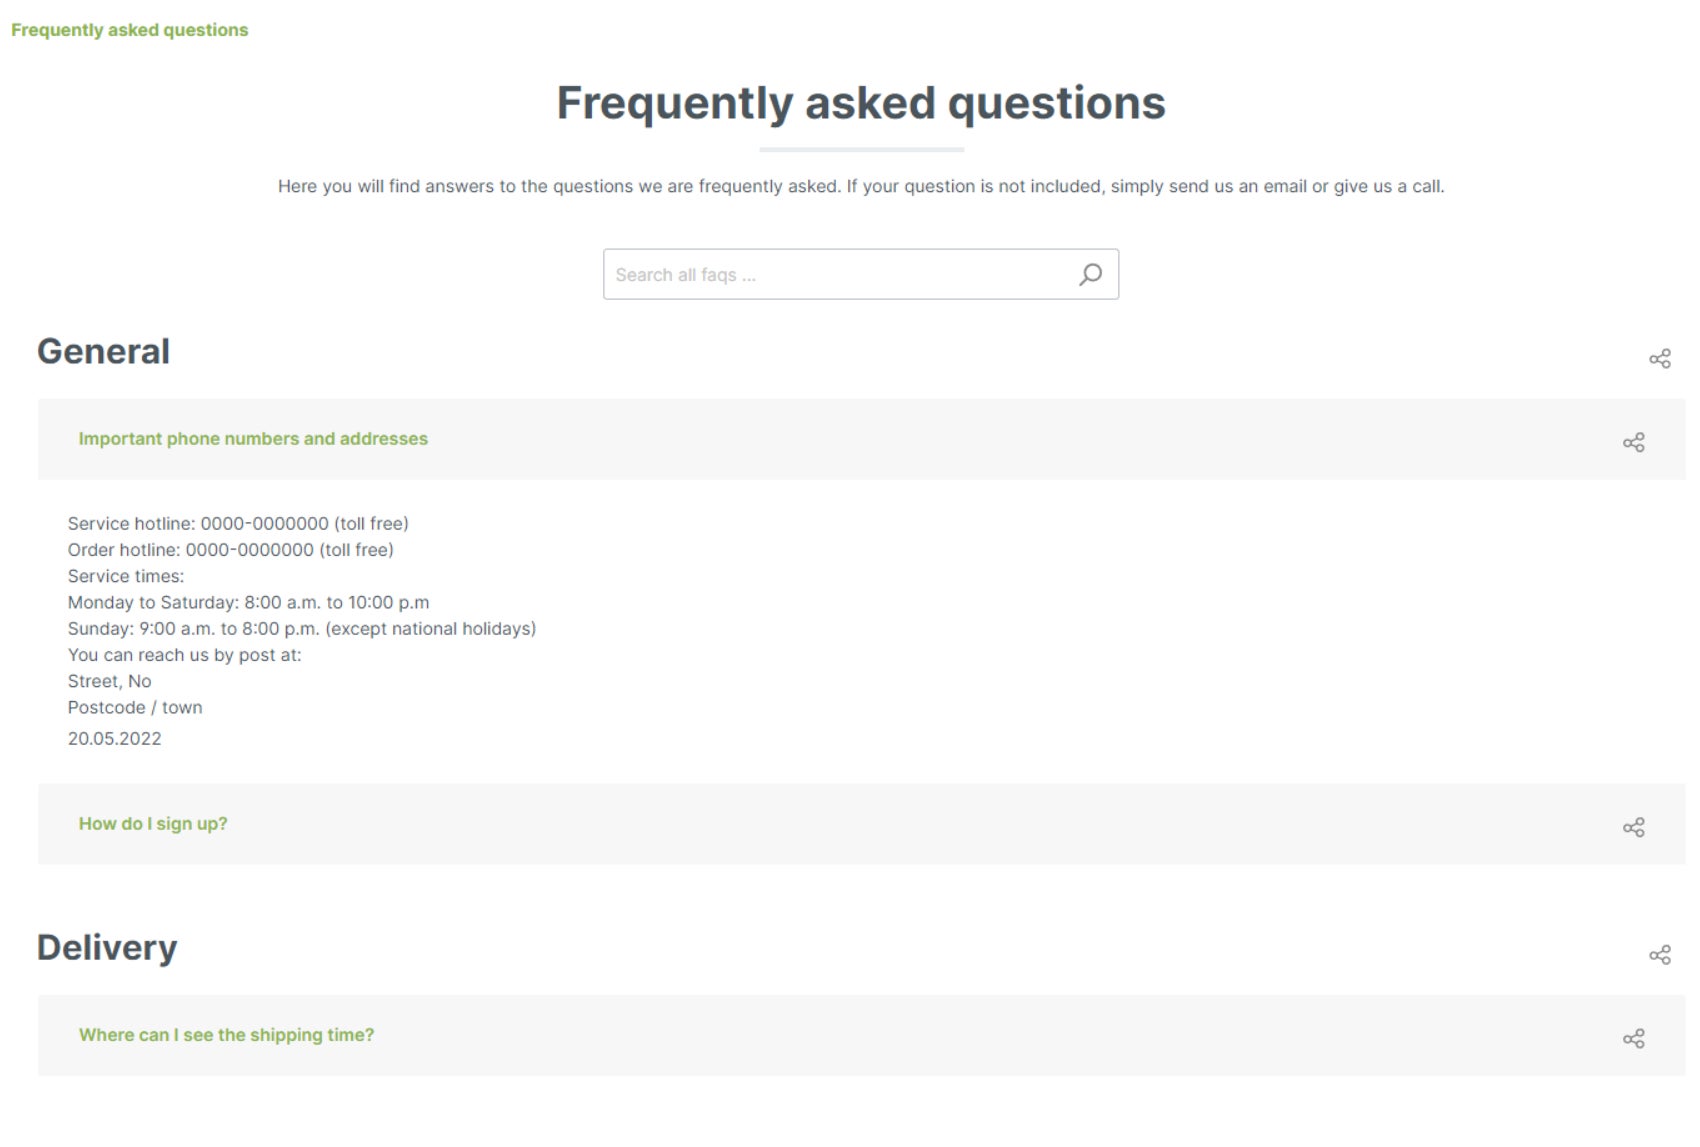Click the Delivery section heading
Image resolution: width=1700 pixels, height=1147 pixels.
107,947
